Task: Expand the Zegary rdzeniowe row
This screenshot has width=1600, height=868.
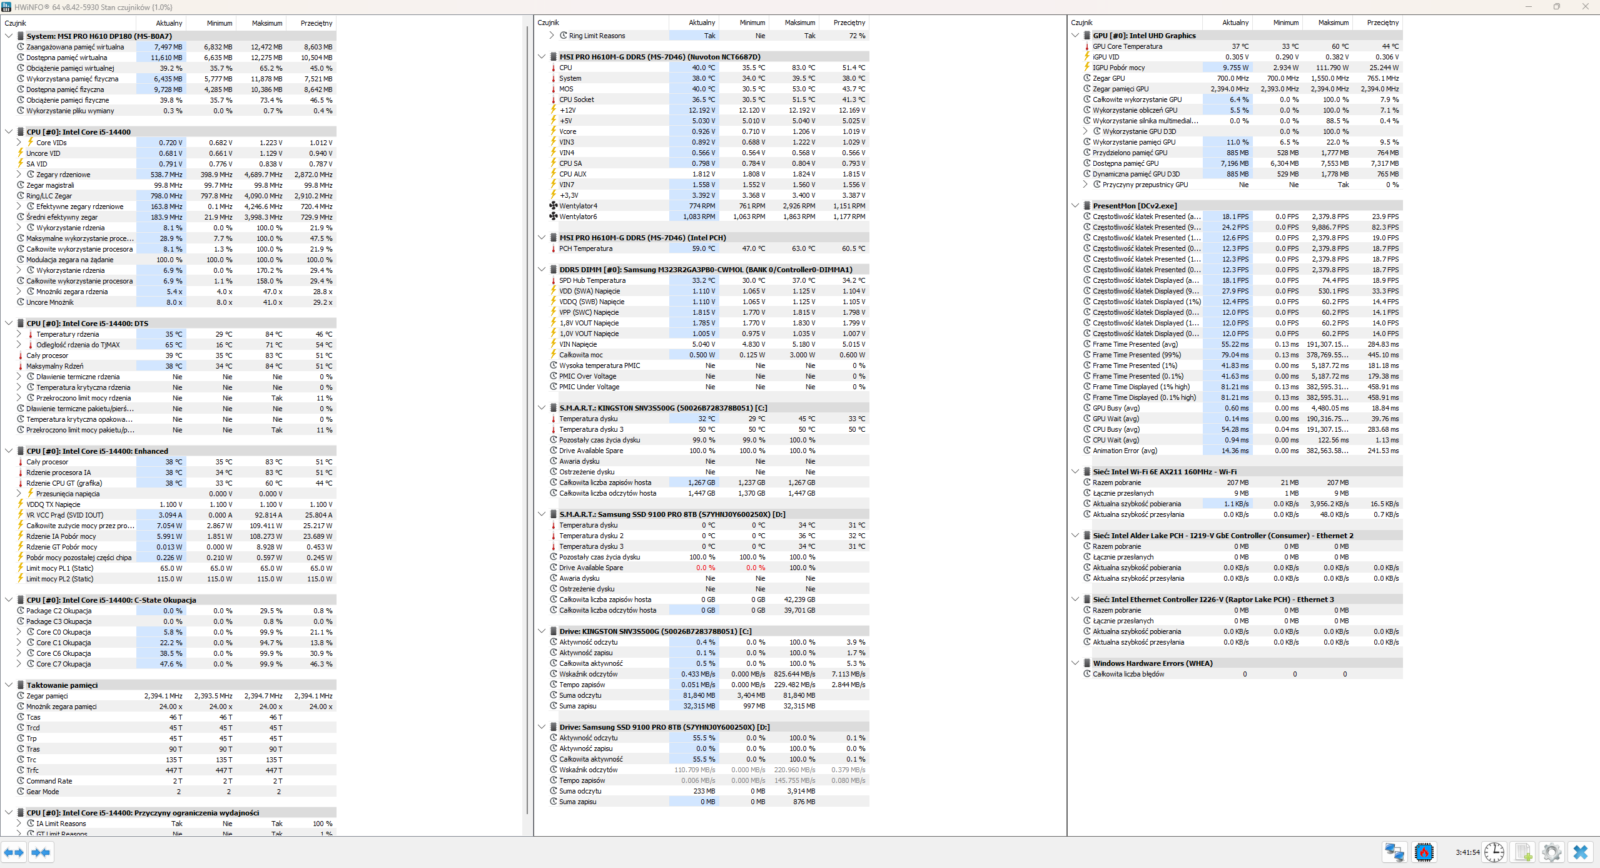Action: (x=19, y=175)
